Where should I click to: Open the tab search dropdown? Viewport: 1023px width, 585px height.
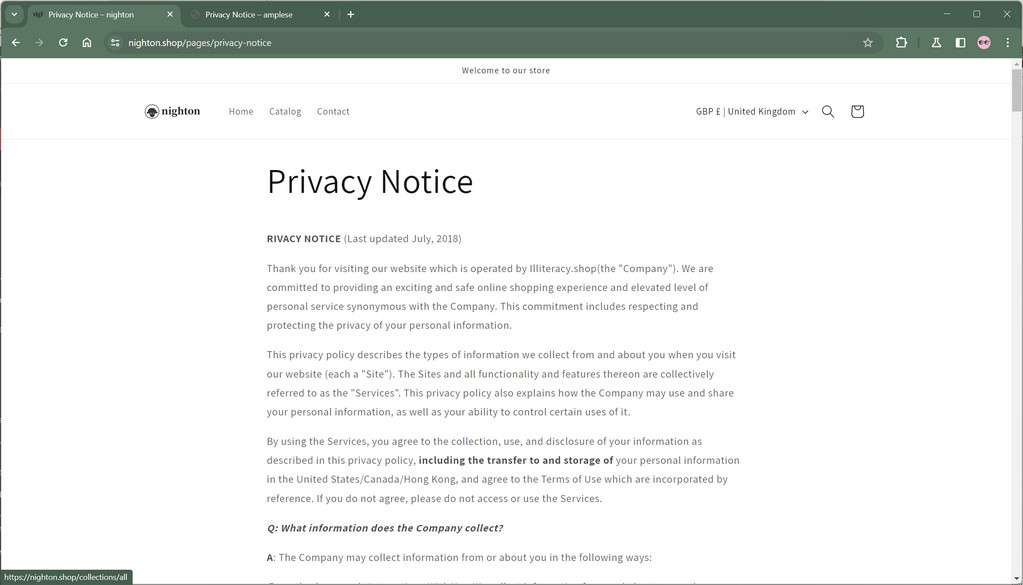pyautogui.click(x=14, y=14)
